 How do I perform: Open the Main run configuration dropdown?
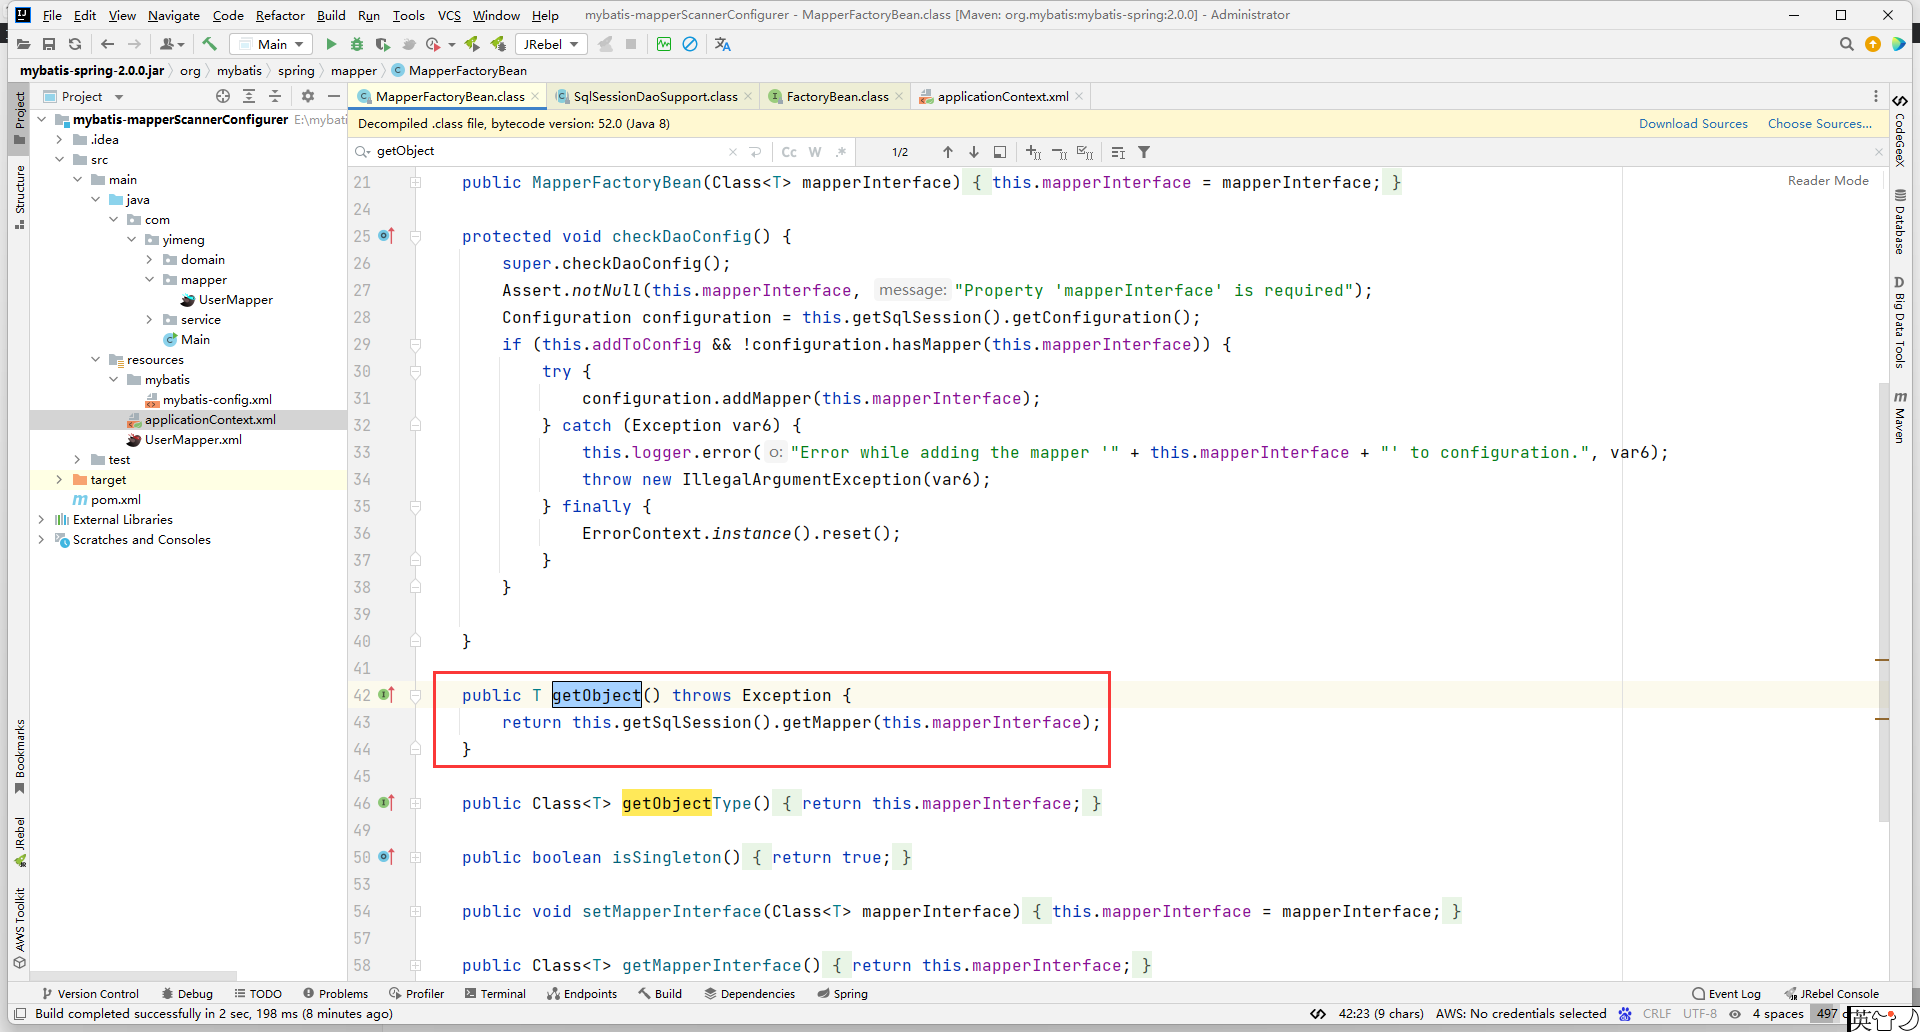tap(271, 44)
